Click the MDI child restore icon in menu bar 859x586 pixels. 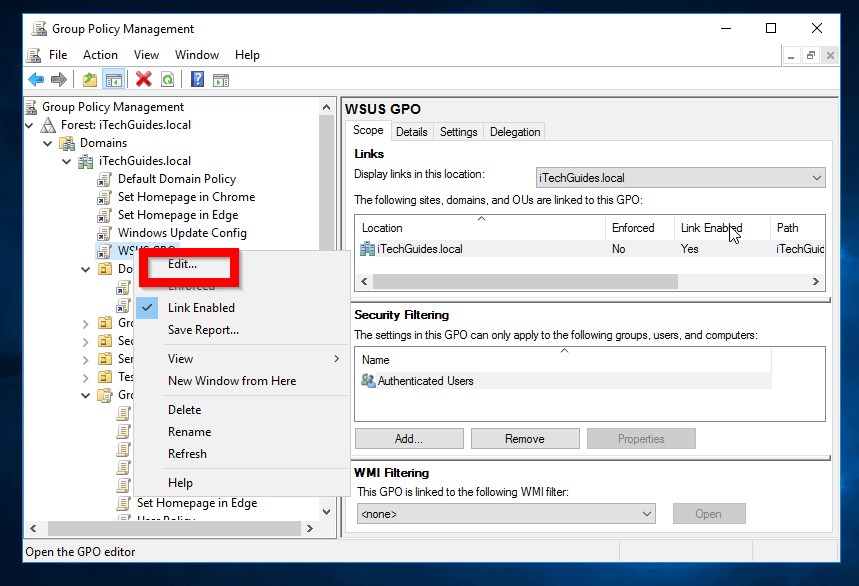tap(811, 55)
